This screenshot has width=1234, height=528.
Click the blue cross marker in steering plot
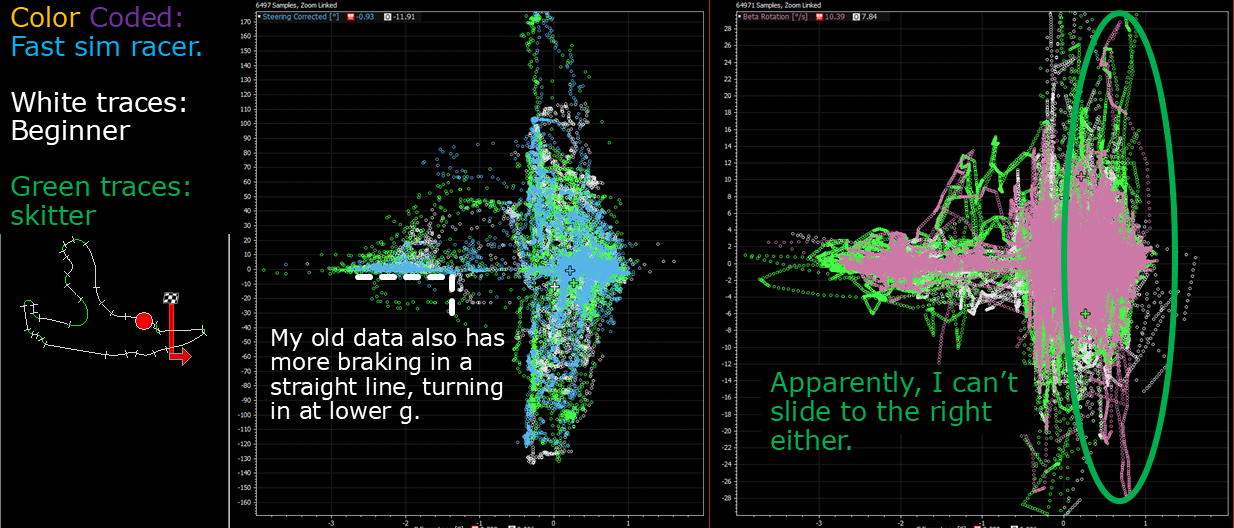click(x=570, y=270)
